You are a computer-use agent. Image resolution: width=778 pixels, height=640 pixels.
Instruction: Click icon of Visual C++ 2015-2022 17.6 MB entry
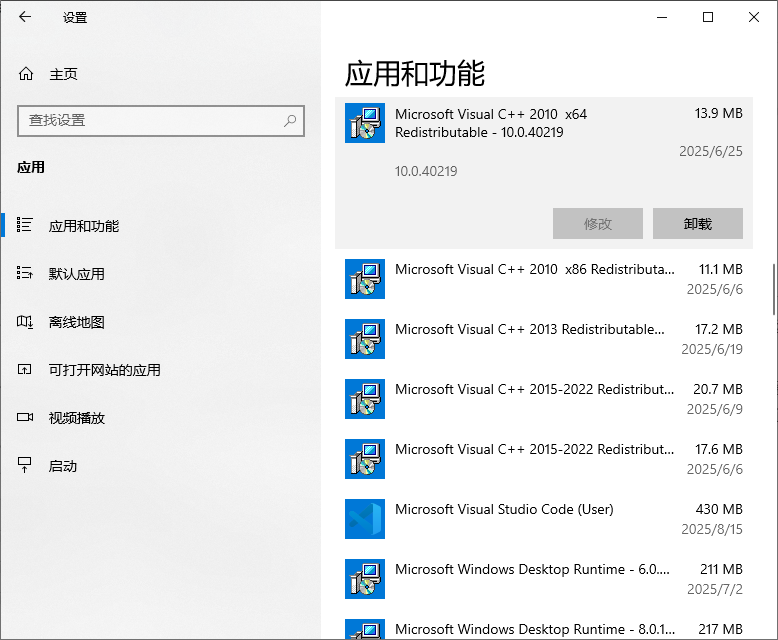365,459
